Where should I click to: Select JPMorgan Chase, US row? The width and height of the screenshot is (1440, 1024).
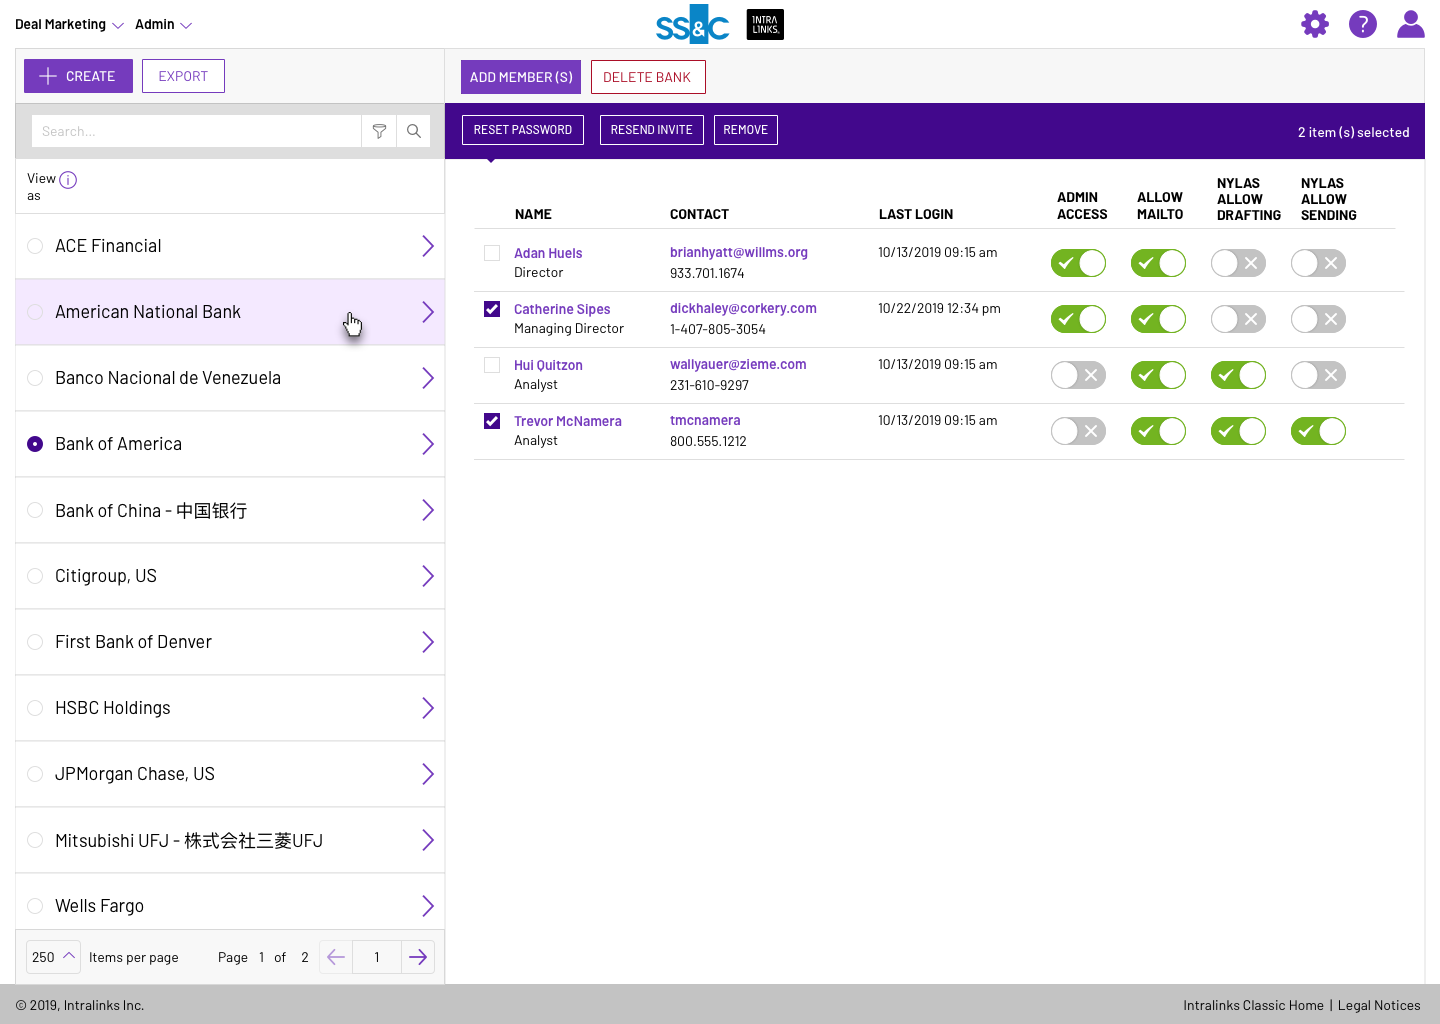tap(230, 774)
